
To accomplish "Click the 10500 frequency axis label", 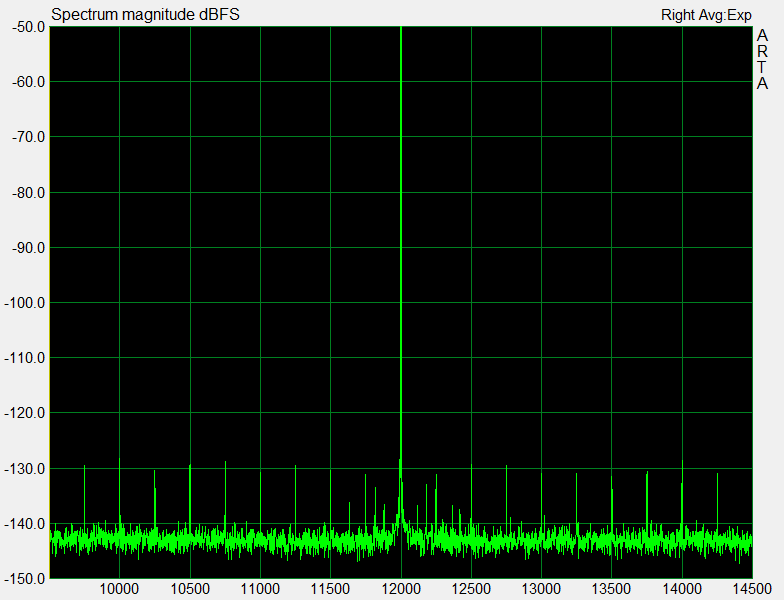I will click(x=190, y=589).
